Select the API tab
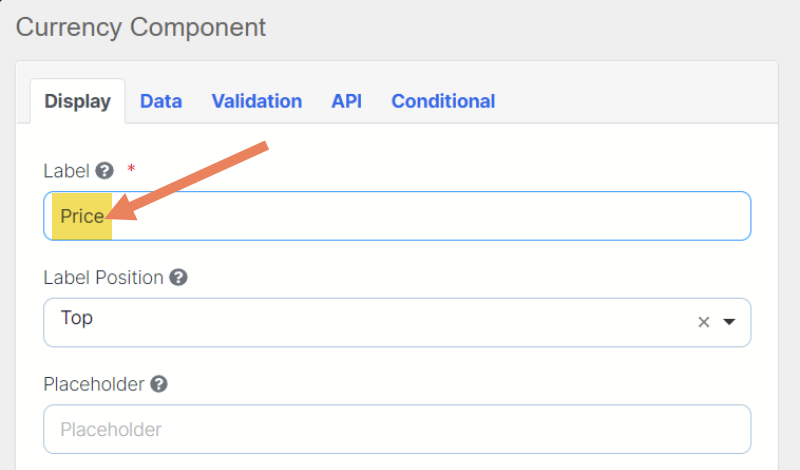This screenshot has height=470, width=800. click(346, 101)
